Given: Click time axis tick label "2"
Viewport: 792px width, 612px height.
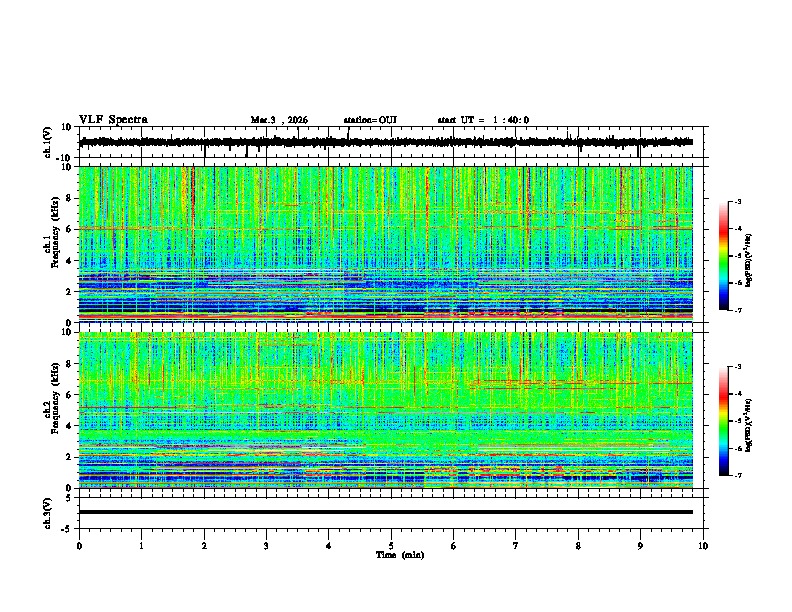Looking at the screenshot, I should (x=204, y=546).
